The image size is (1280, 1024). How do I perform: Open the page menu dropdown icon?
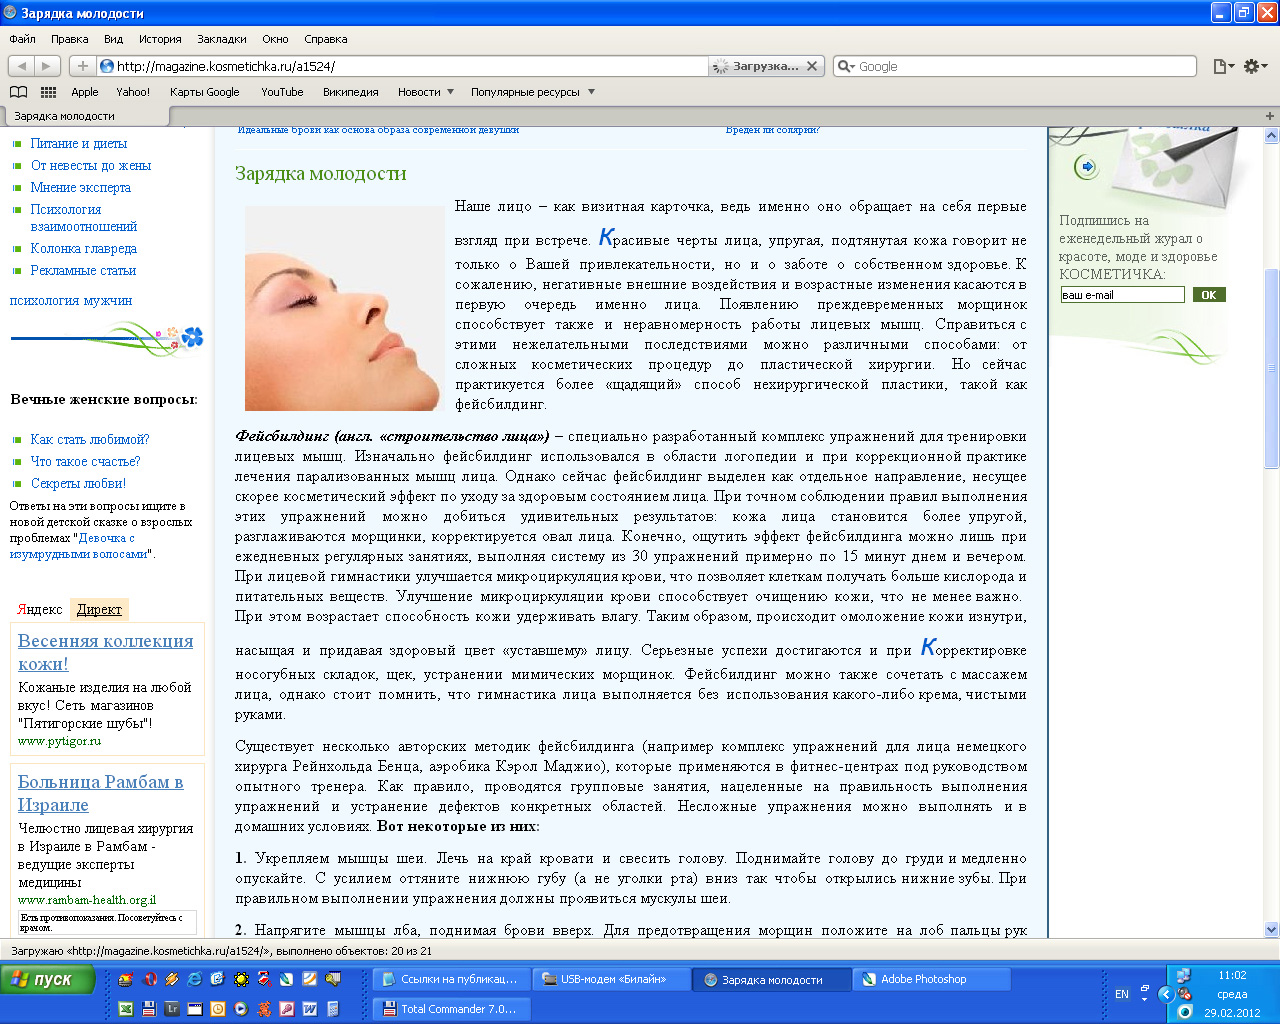(1224, 66)
